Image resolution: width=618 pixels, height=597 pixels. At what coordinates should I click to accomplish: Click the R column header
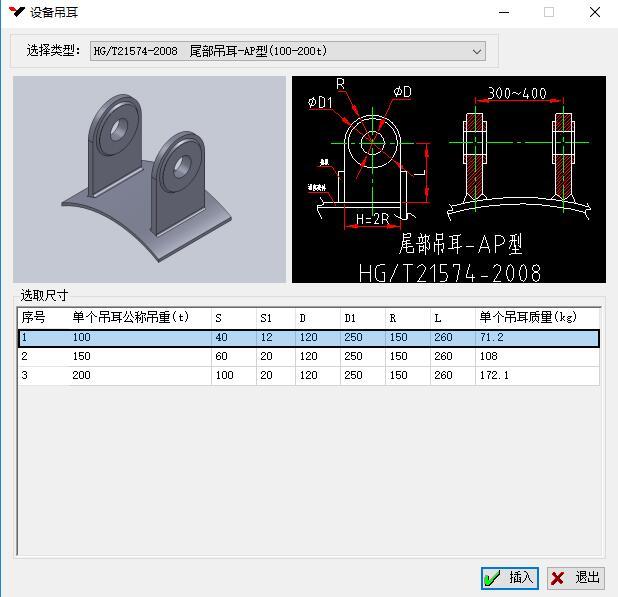pyautogui.click(x=408, y=318)
